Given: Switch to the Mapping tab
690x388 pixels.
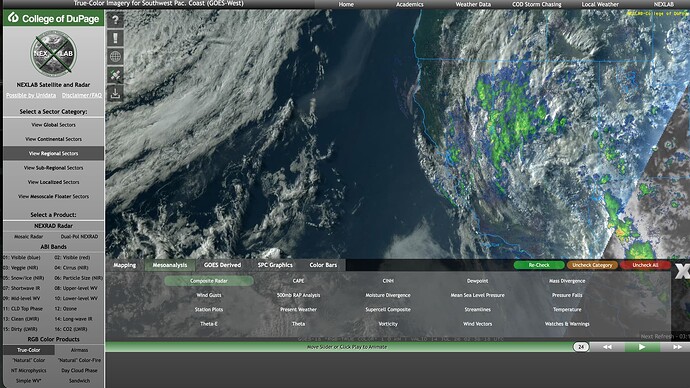Looking at the screenshot, I should pyautogui.click(x=125, y=265).
